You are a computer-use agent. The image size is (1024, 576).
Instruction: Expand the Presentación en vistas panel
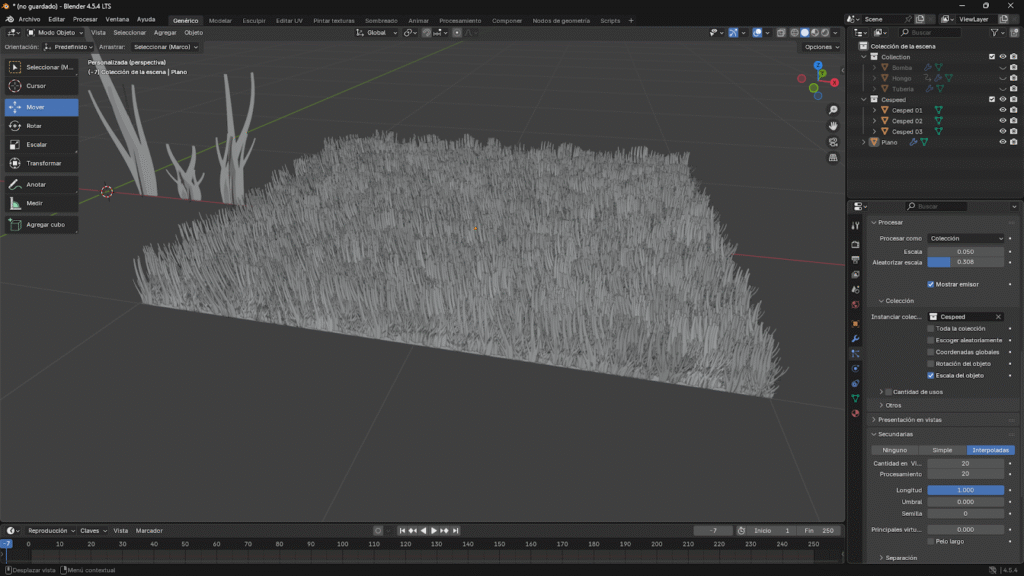click(x=909, y=420)
